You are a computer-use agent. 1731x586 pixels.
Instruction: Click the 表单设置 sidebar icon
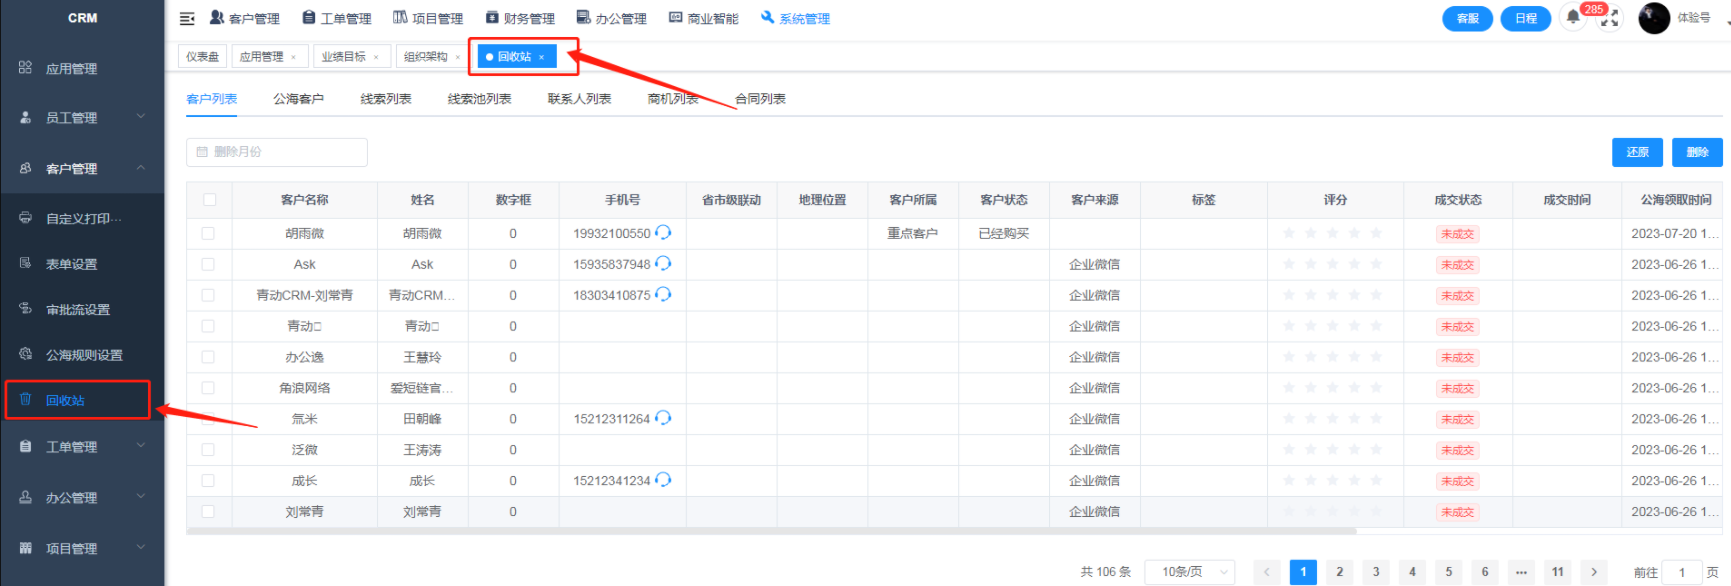(x=25, y=263)
